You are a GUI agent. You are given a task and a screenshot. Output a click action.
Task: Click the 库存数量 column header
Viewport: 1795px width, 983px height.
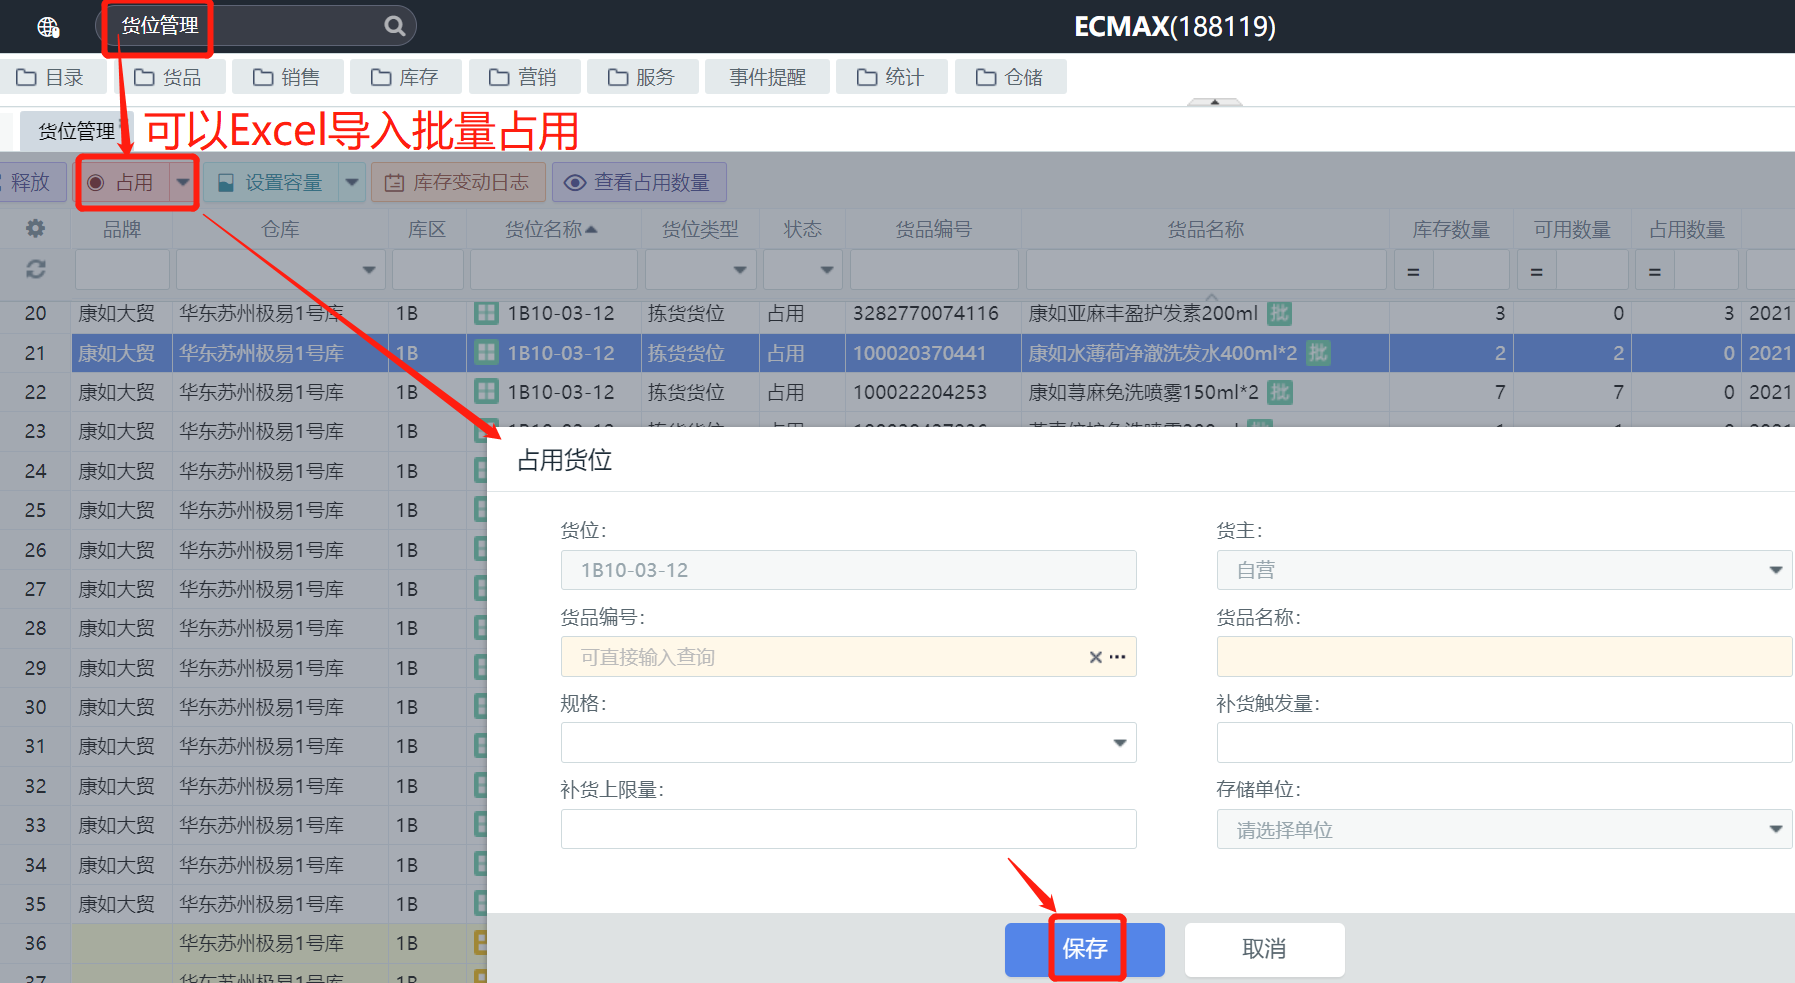pyautogui.click(x=1451, y=229)
